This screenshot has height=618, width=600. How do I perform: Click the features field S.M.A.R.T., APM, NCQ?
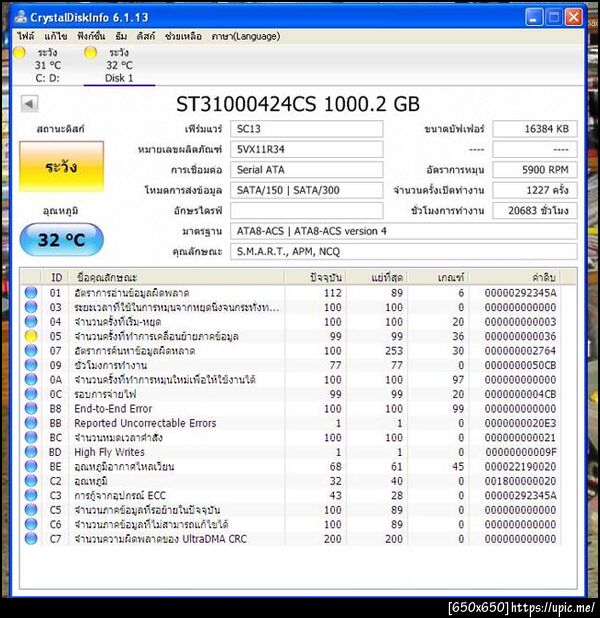(x=404, y=251)
